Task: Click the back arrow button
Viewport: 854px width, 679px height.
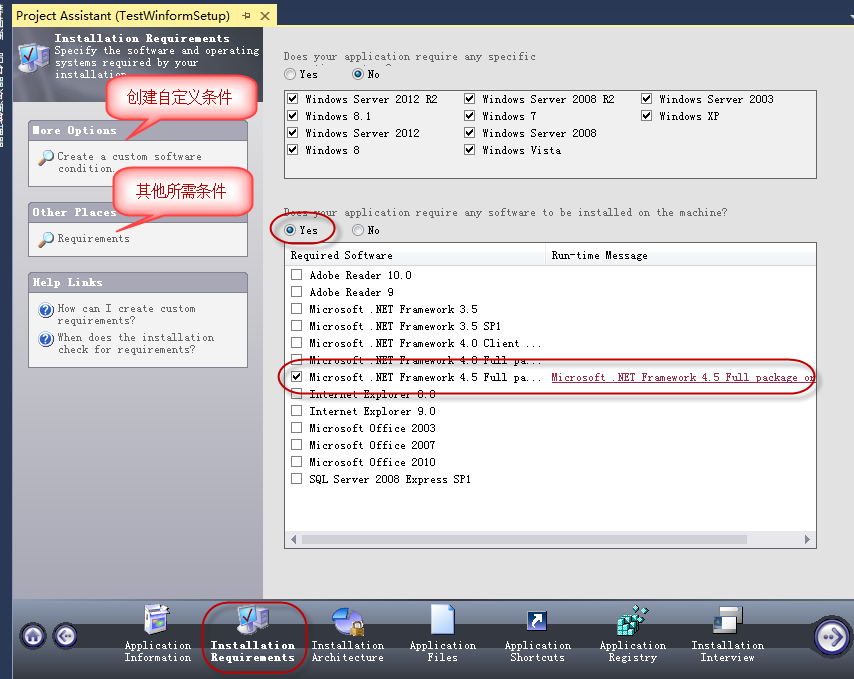Action: point(66,635)
